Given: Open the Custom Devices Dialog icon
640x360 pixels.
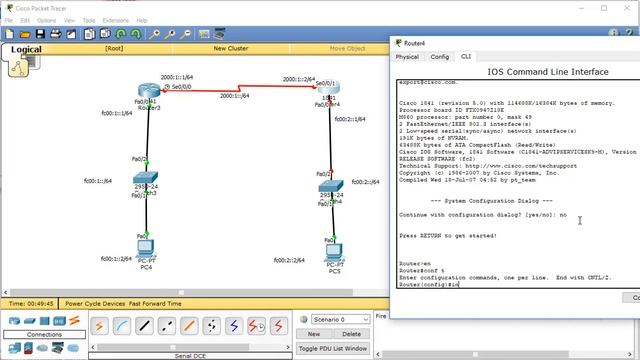Looking at the screenshot, I should 220,34.
